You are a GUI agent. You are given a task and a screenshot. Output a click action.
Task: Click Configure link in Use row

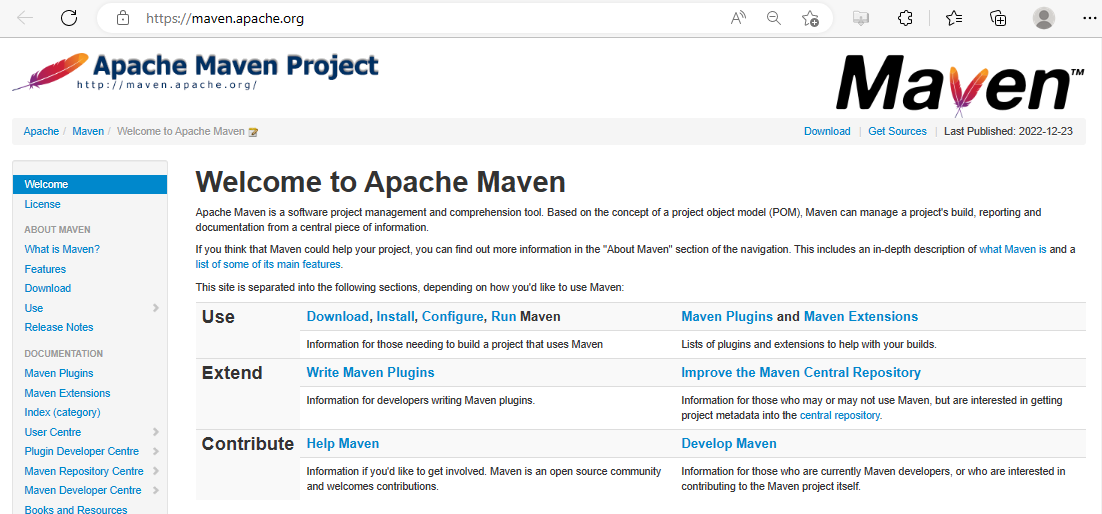tap(453, 316)
